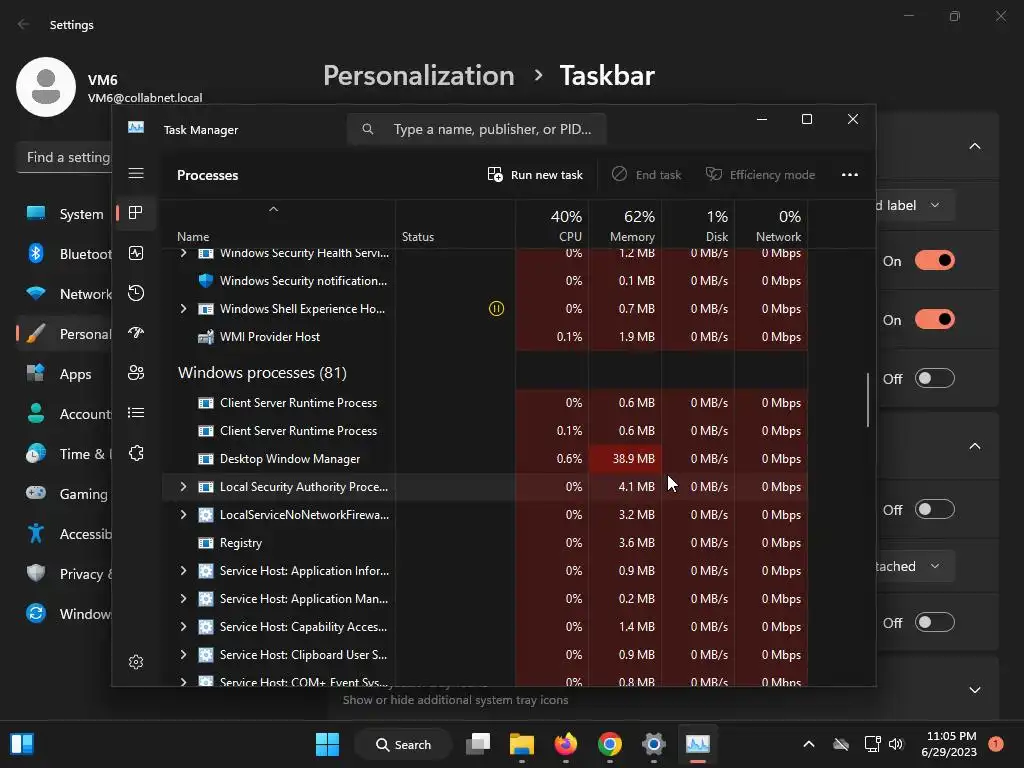1024x768 pixels.
Task: Expand LocalServiceNoNetworkFirewall row
Action: click(x=184, y=515)
